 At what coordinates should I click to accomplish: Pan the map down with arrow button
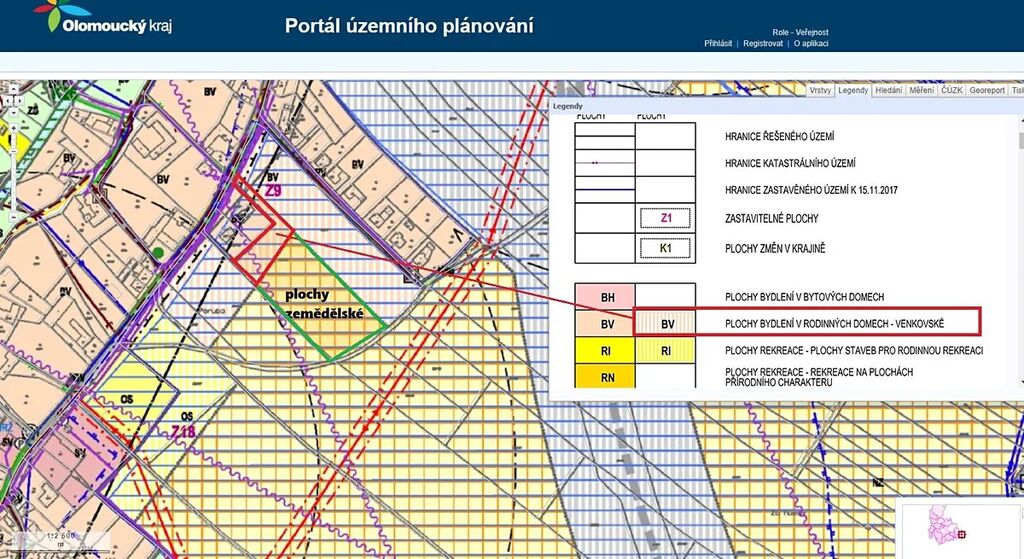coord(13,110)
